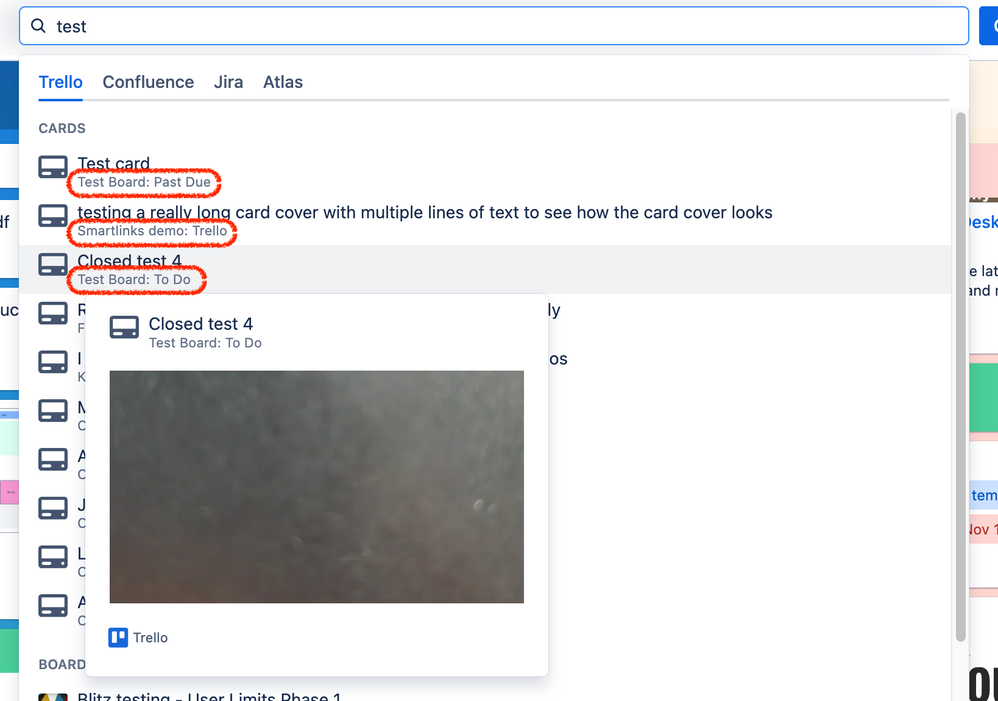Click card icon of row starting with R
Image resolution: width=998 pixels, height=701 pixels.
53,313
